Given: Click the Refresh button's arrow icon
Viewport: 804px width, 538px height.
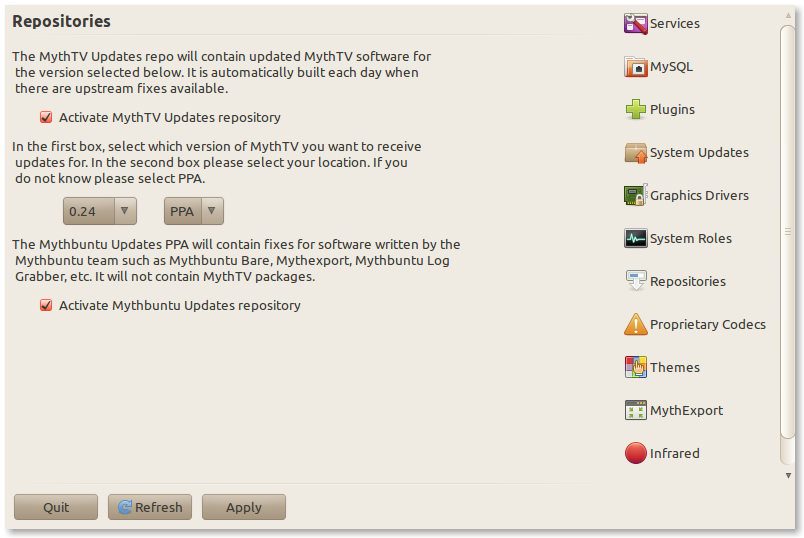Looking at the screenshot, I should (125, 507).
